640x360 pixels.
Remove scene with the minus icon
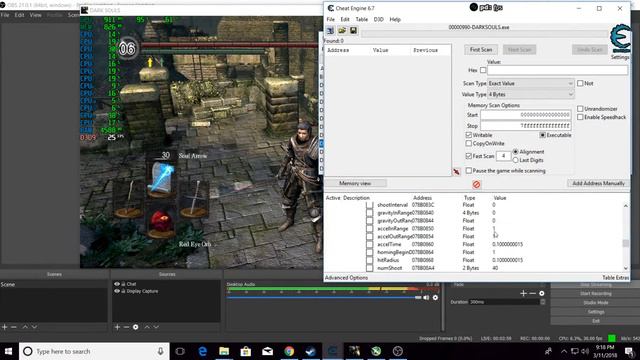(14, 327)
